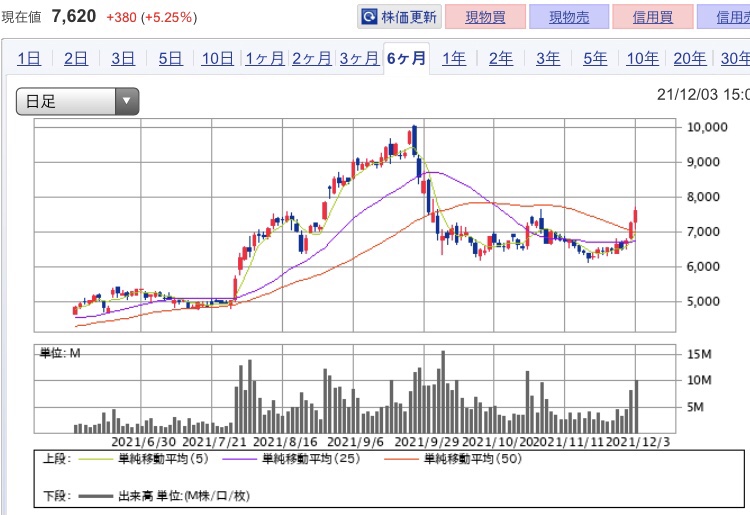Select the 5日 chart period tab
750x515 pixels.
pyautogui.click(x=171, y=59)
